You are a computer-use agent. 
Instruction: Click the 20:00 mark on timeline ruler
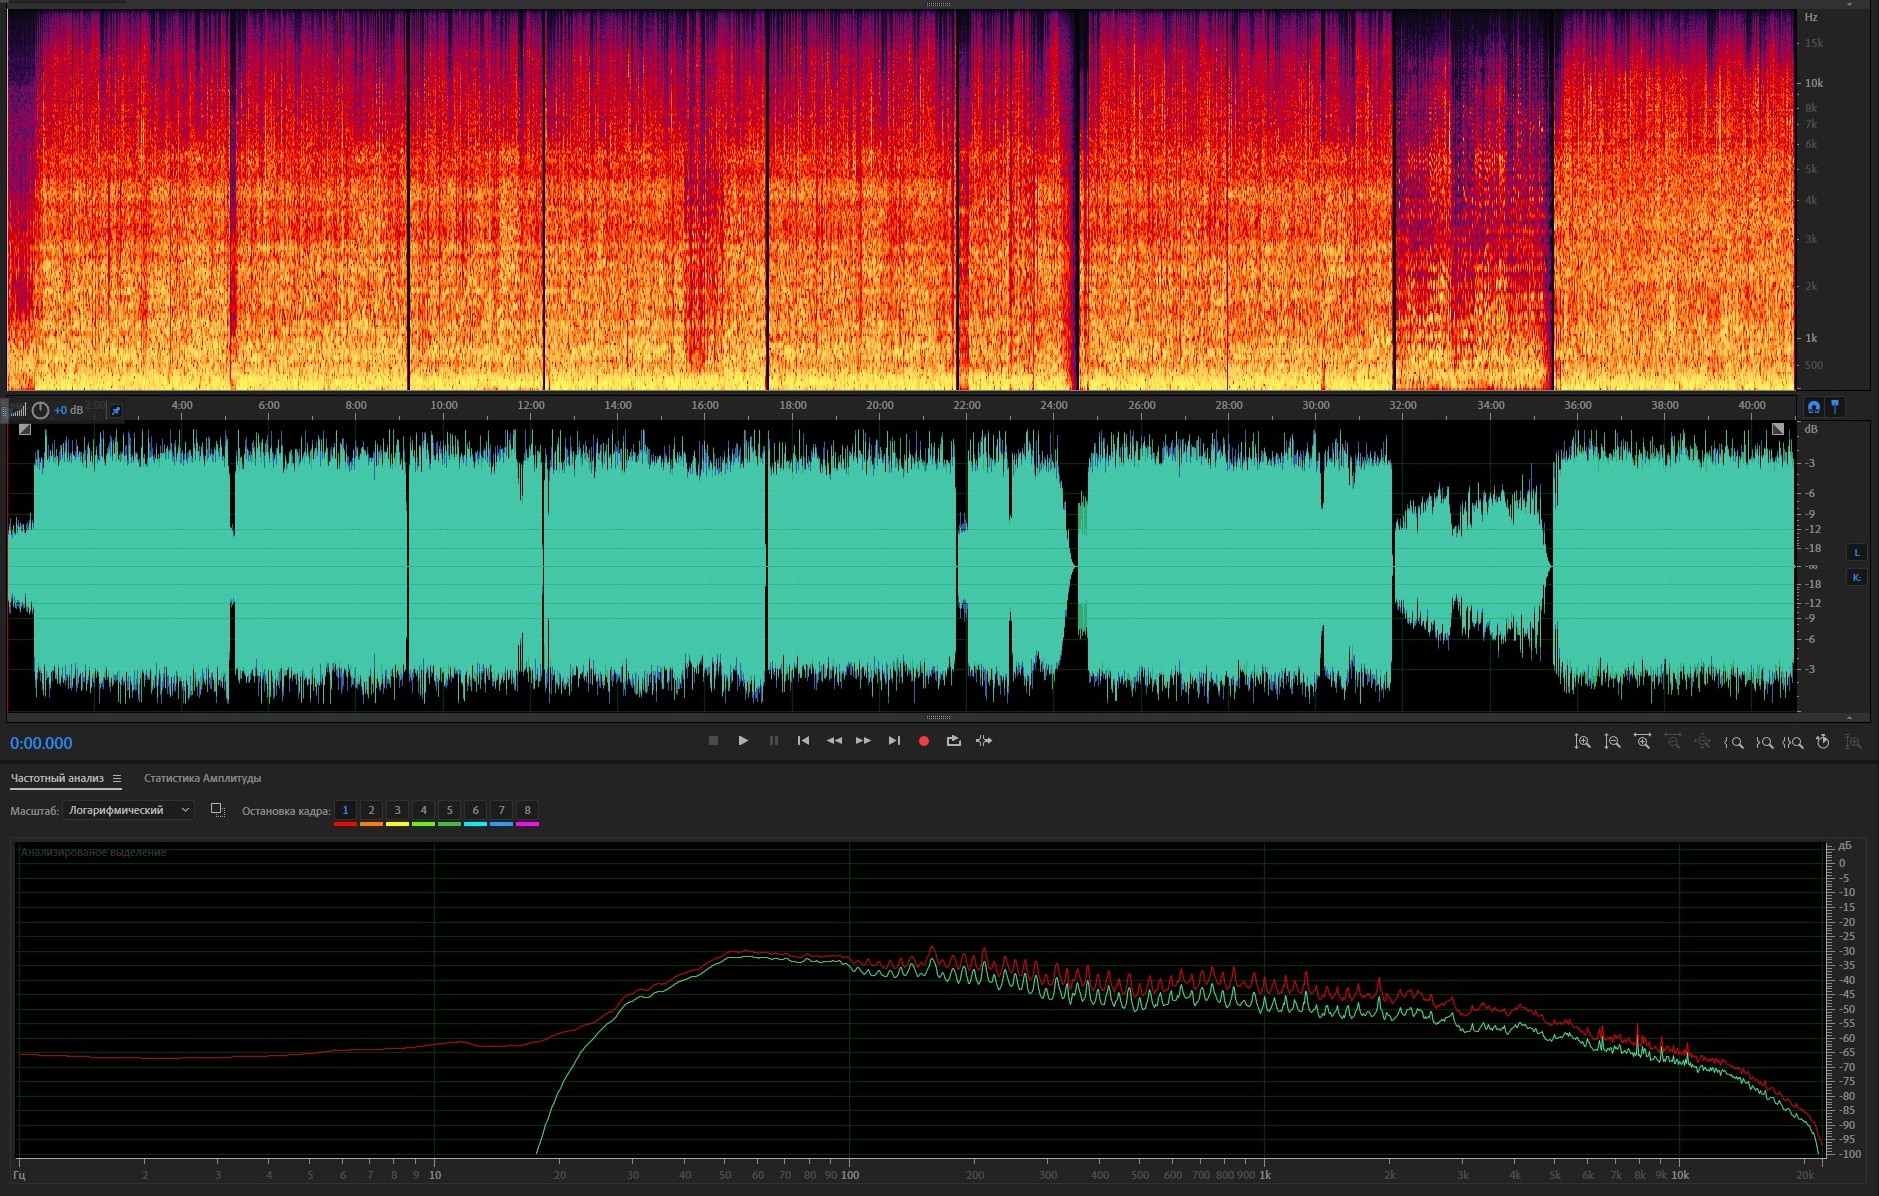pyautogui.click(x=880, y=406)
